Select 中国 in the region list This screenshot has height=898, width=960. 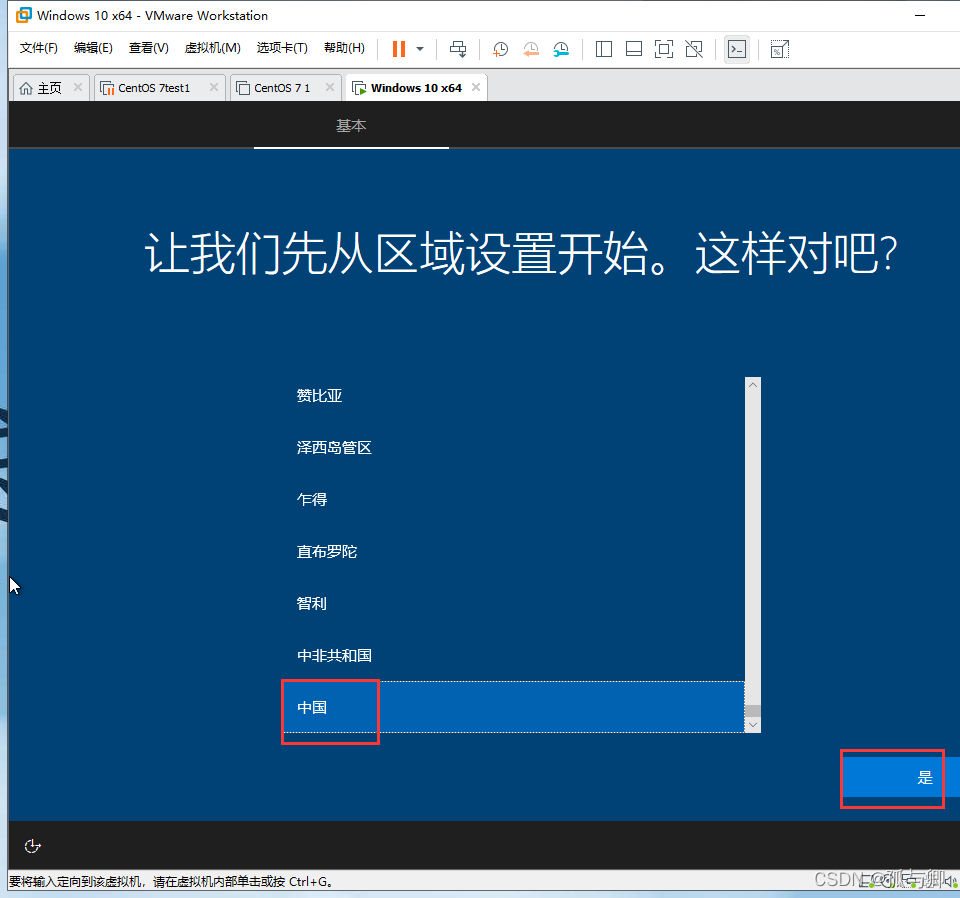(513, 707)
